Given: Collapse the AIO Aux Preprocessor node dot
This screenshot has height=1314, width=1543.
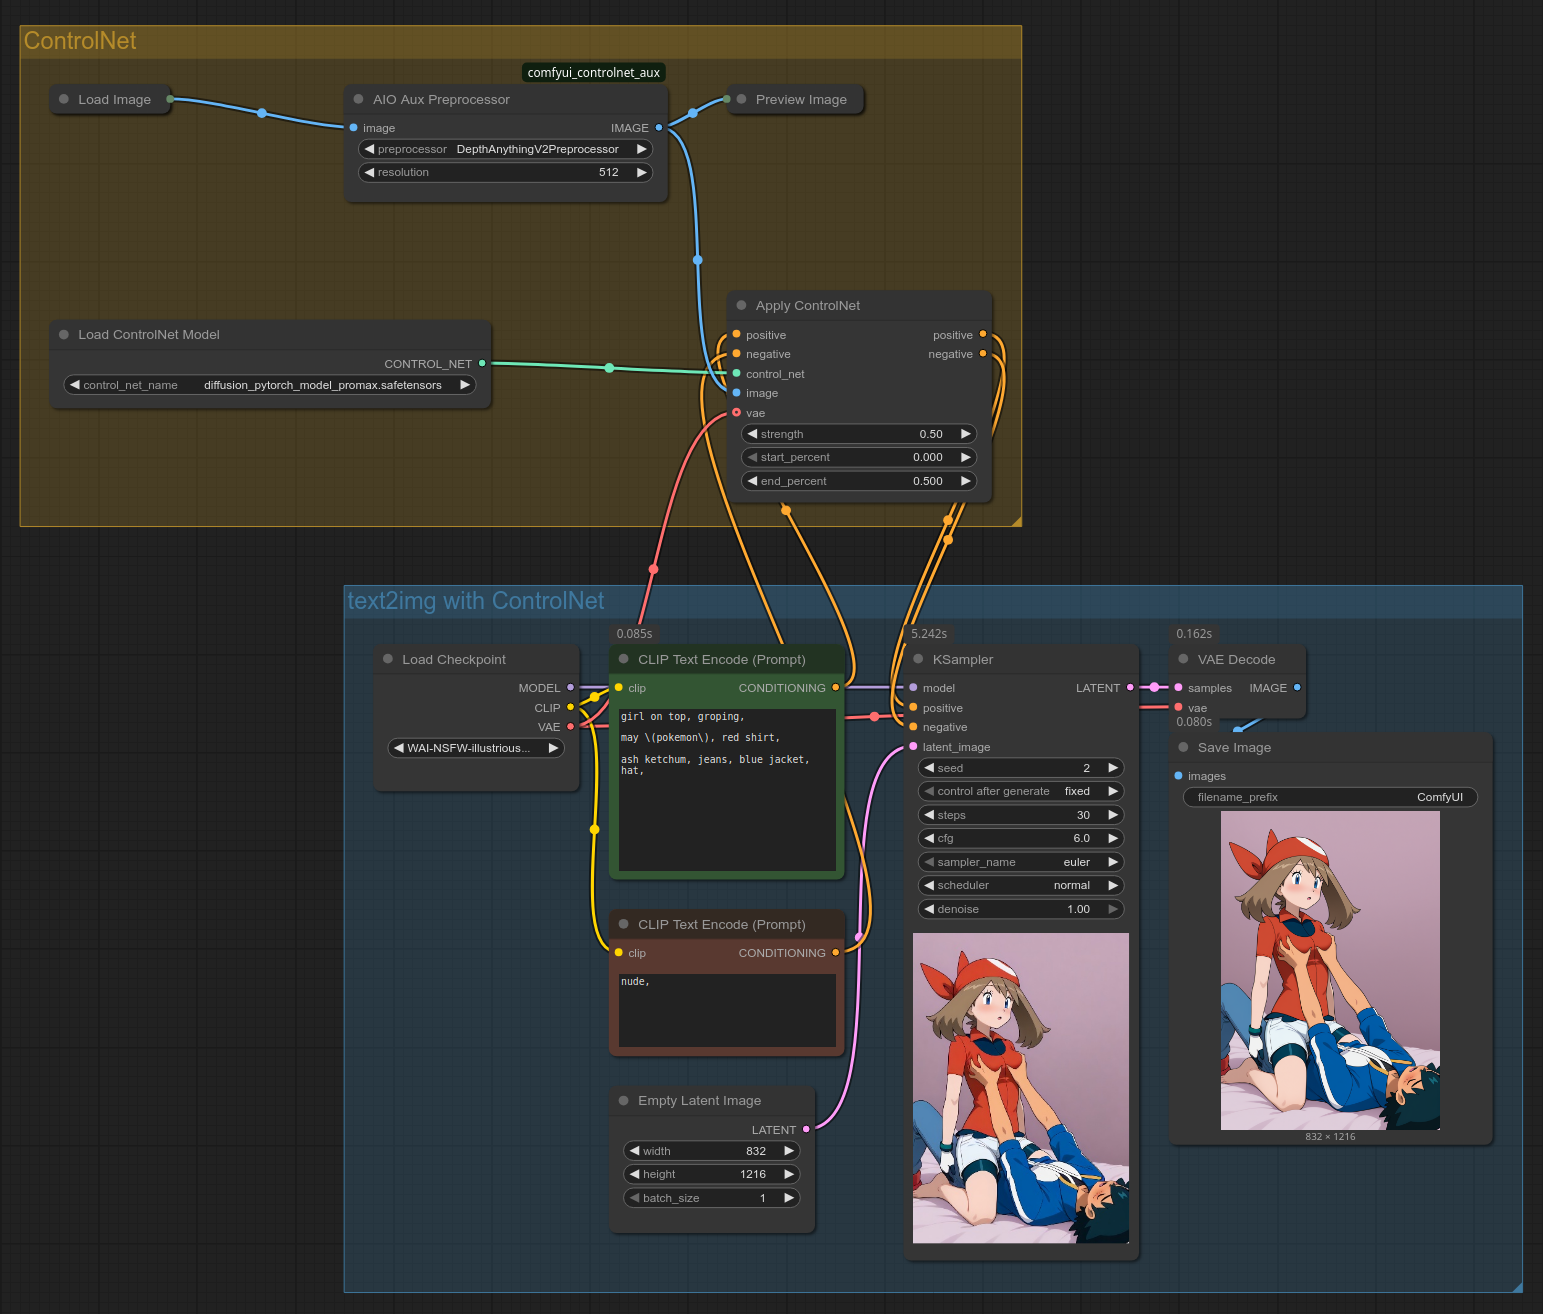Looking at the screenshot, I should [358, 99].
